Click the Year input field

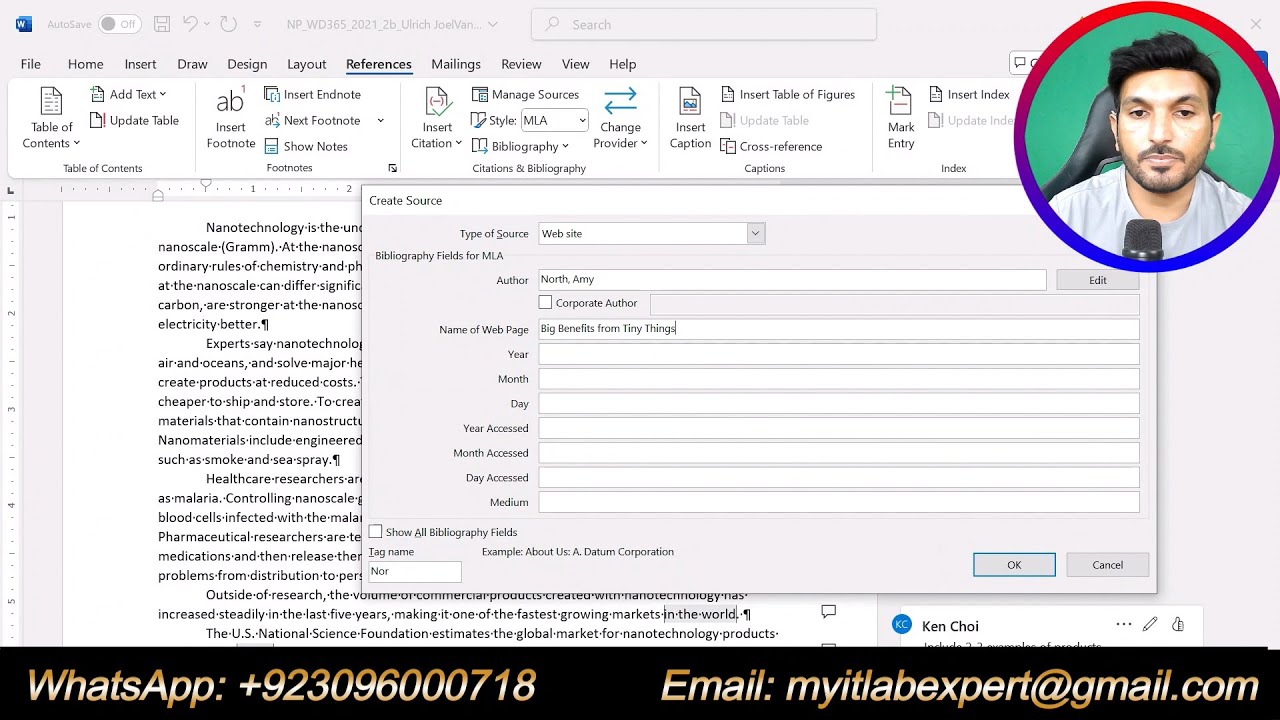839,354
